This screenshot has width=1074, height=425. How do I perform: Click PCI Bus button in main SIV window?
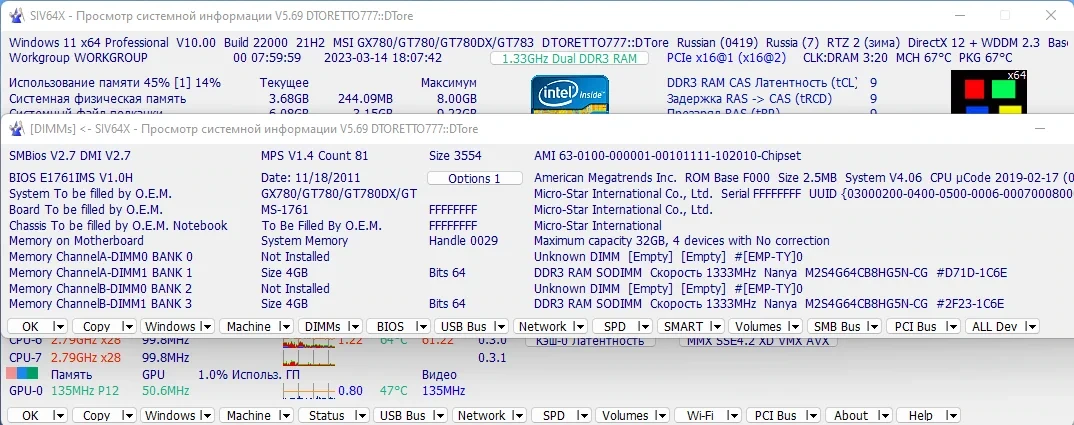(776, 415)
